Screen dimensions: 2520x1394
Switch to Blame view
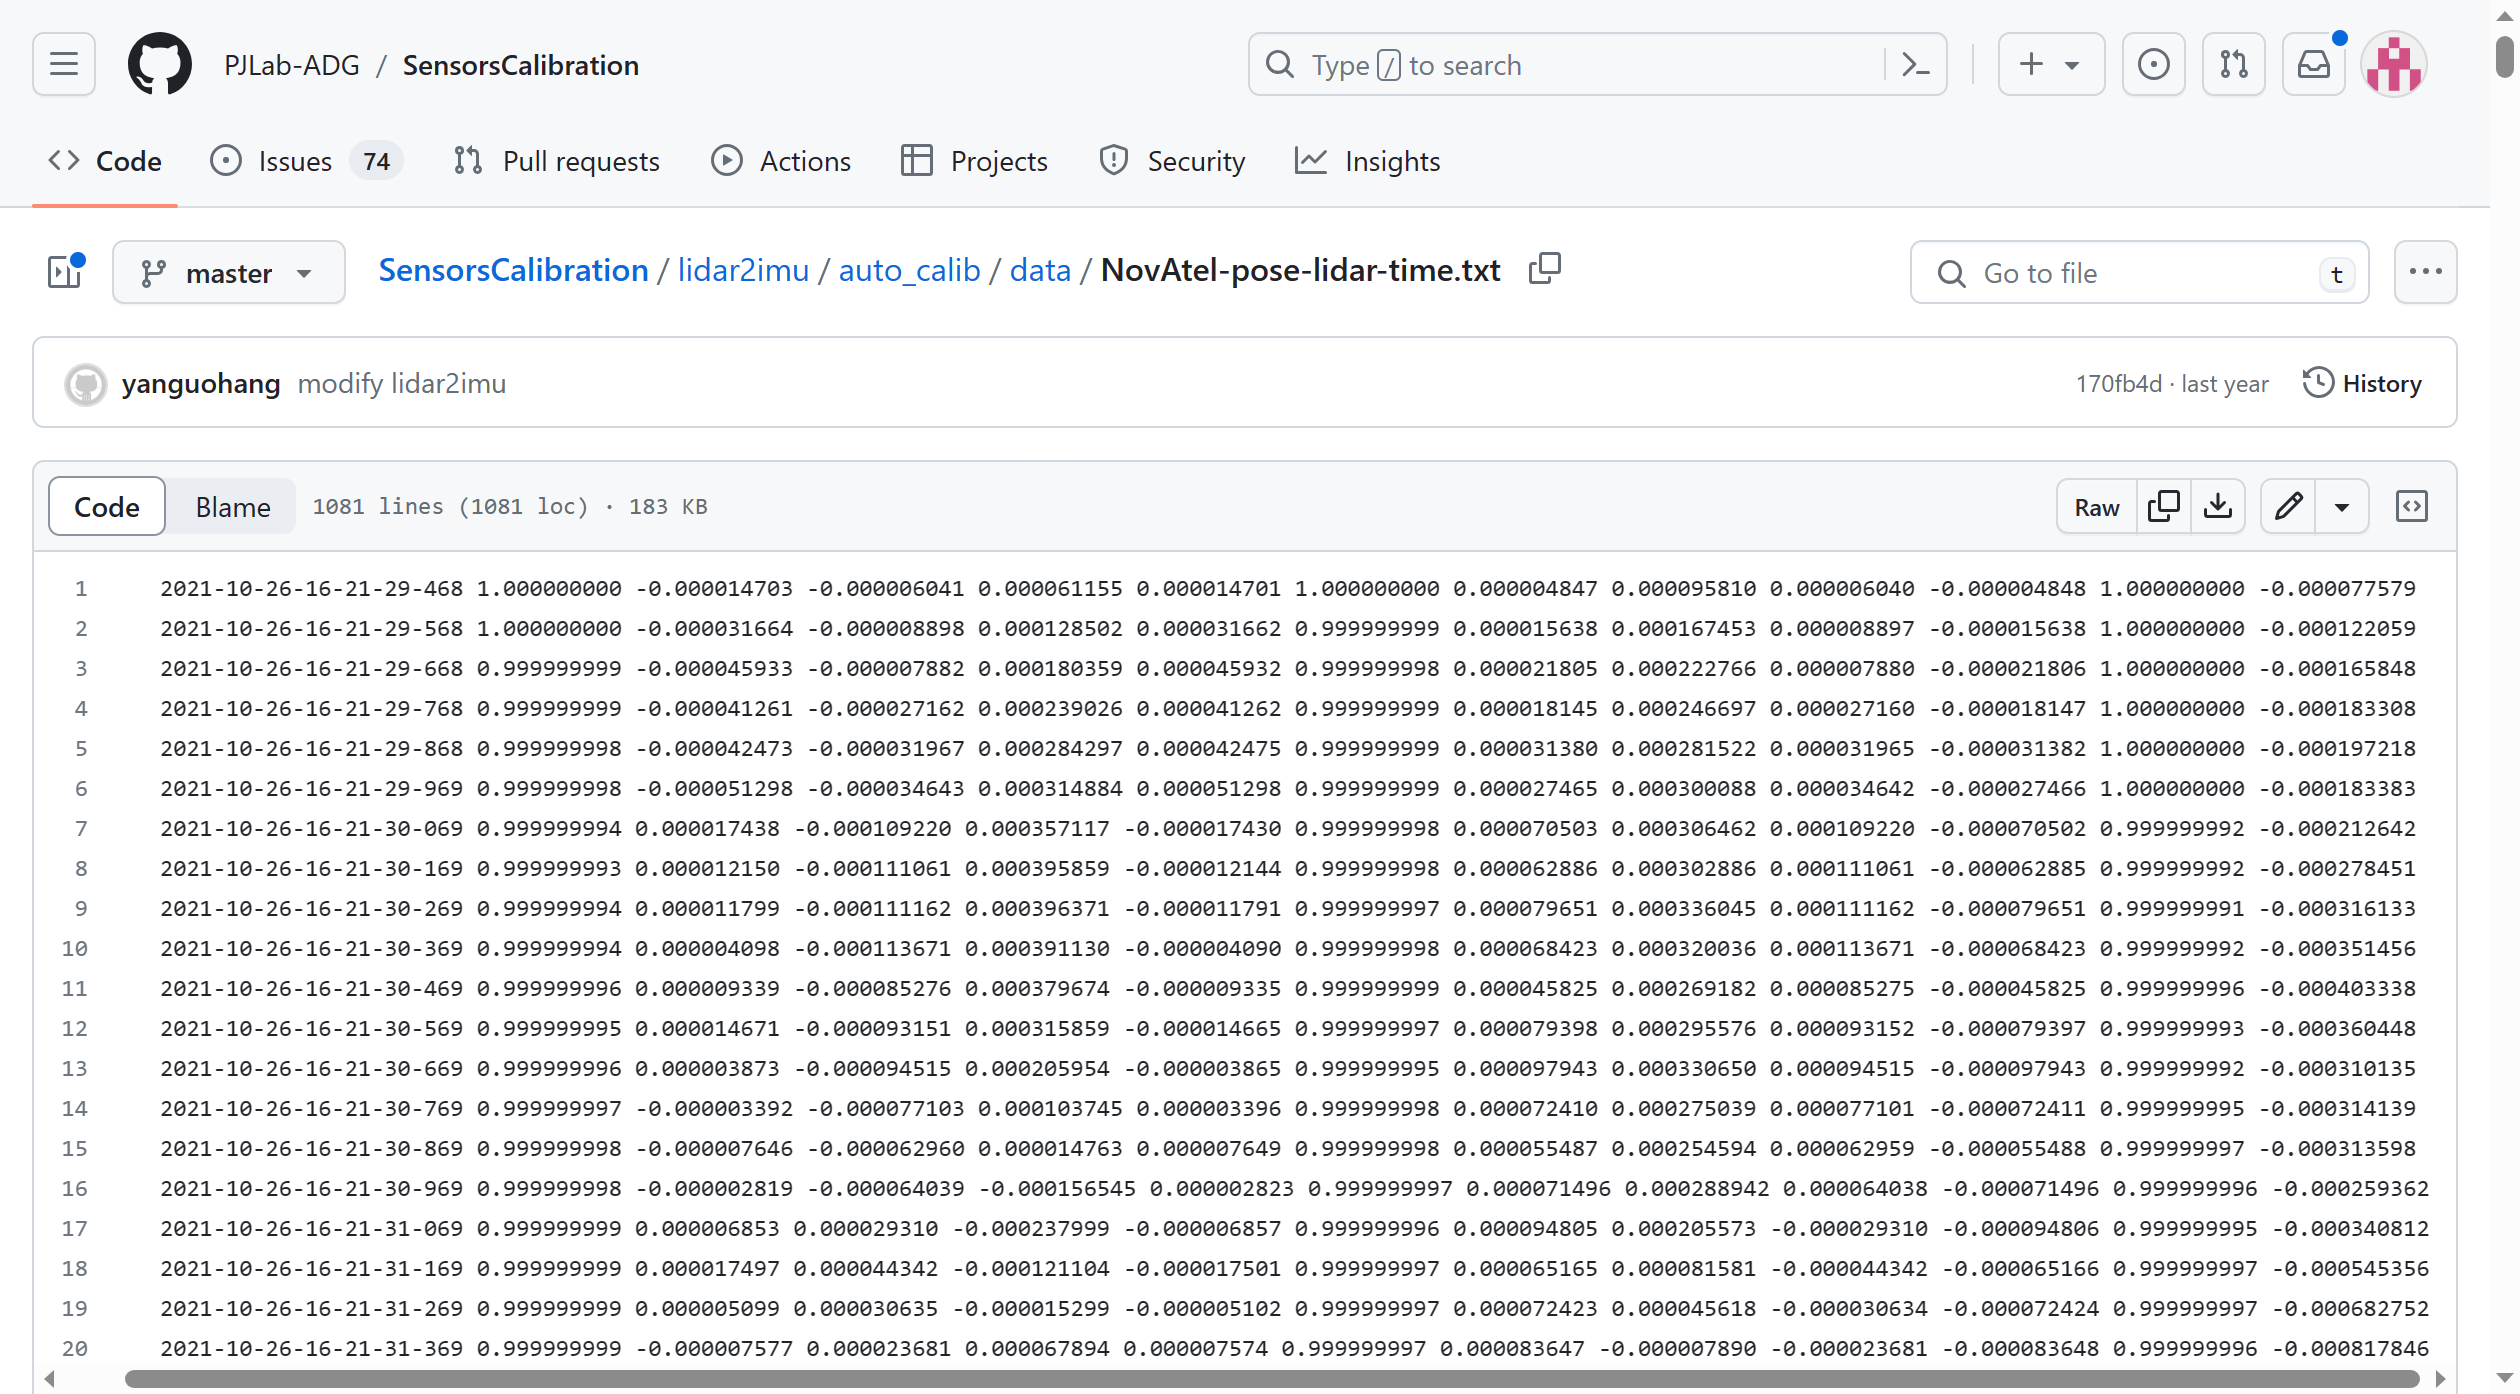pyautogui.click(x=232, y=507)
